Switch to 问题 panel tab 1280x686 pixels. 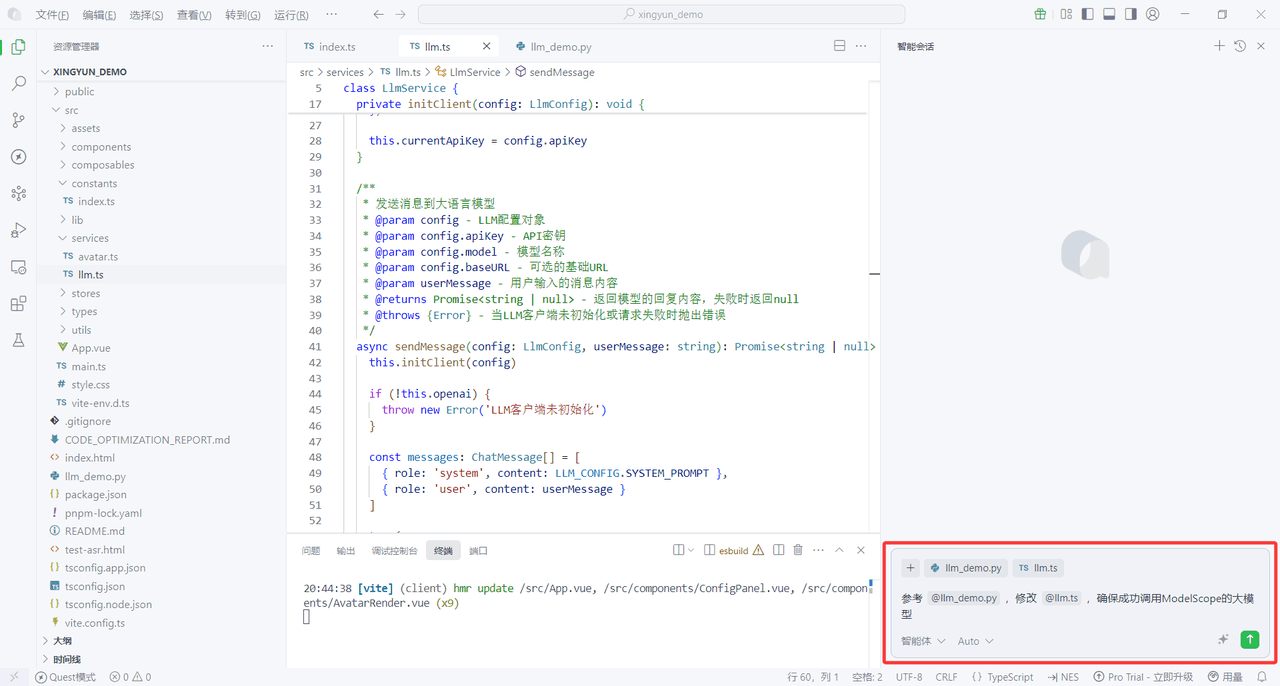tap(311, 551)
